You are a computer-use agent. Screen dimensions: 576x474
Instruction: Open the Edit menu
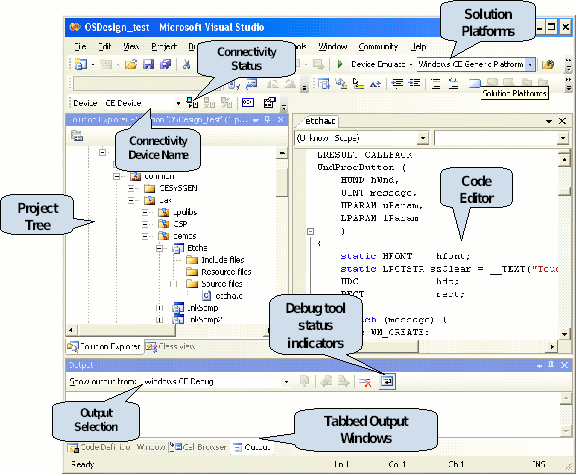[x=105, y=47]
